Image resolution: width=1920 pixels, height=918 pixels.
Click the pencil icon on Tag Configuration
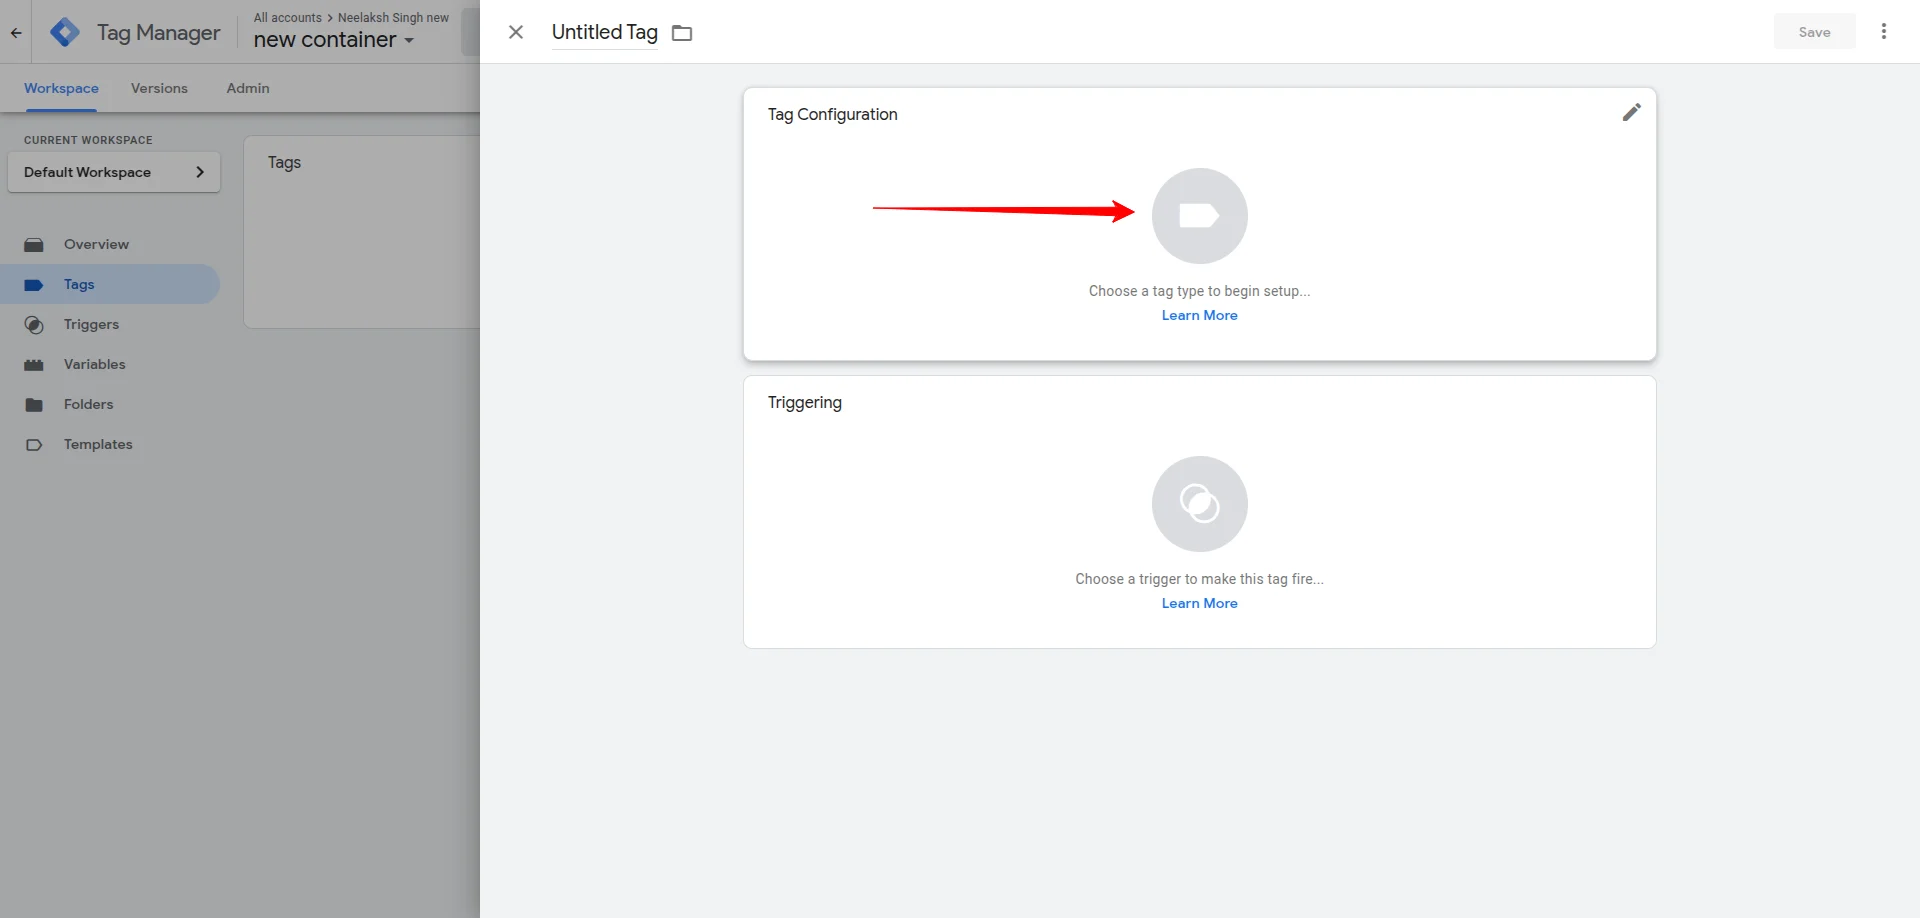pos(1631,112)
